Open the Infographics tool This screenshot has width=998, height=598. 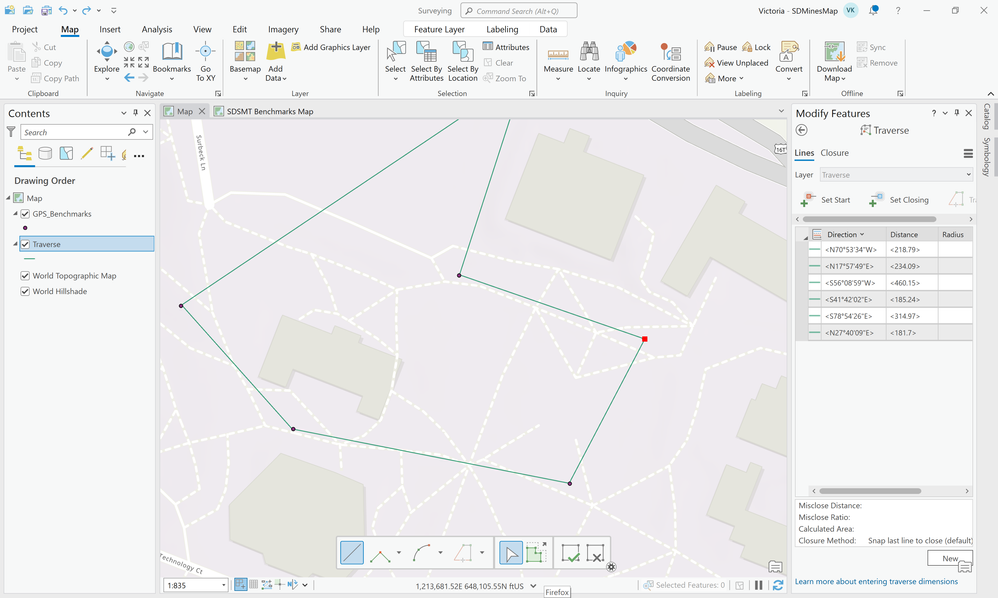pos(626,61)
